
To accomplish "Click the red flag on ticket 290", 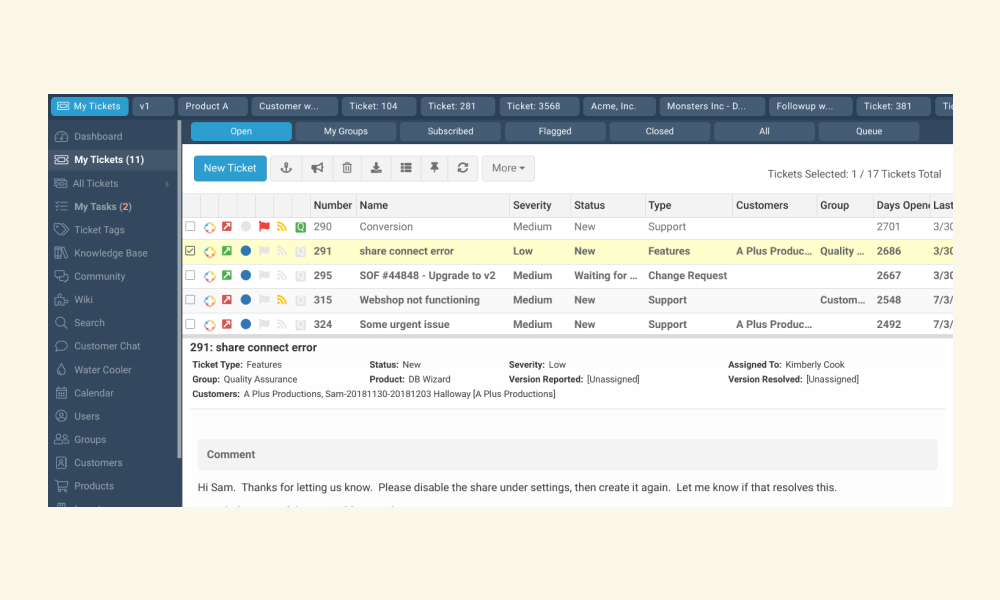I will (x=264, y=226).
